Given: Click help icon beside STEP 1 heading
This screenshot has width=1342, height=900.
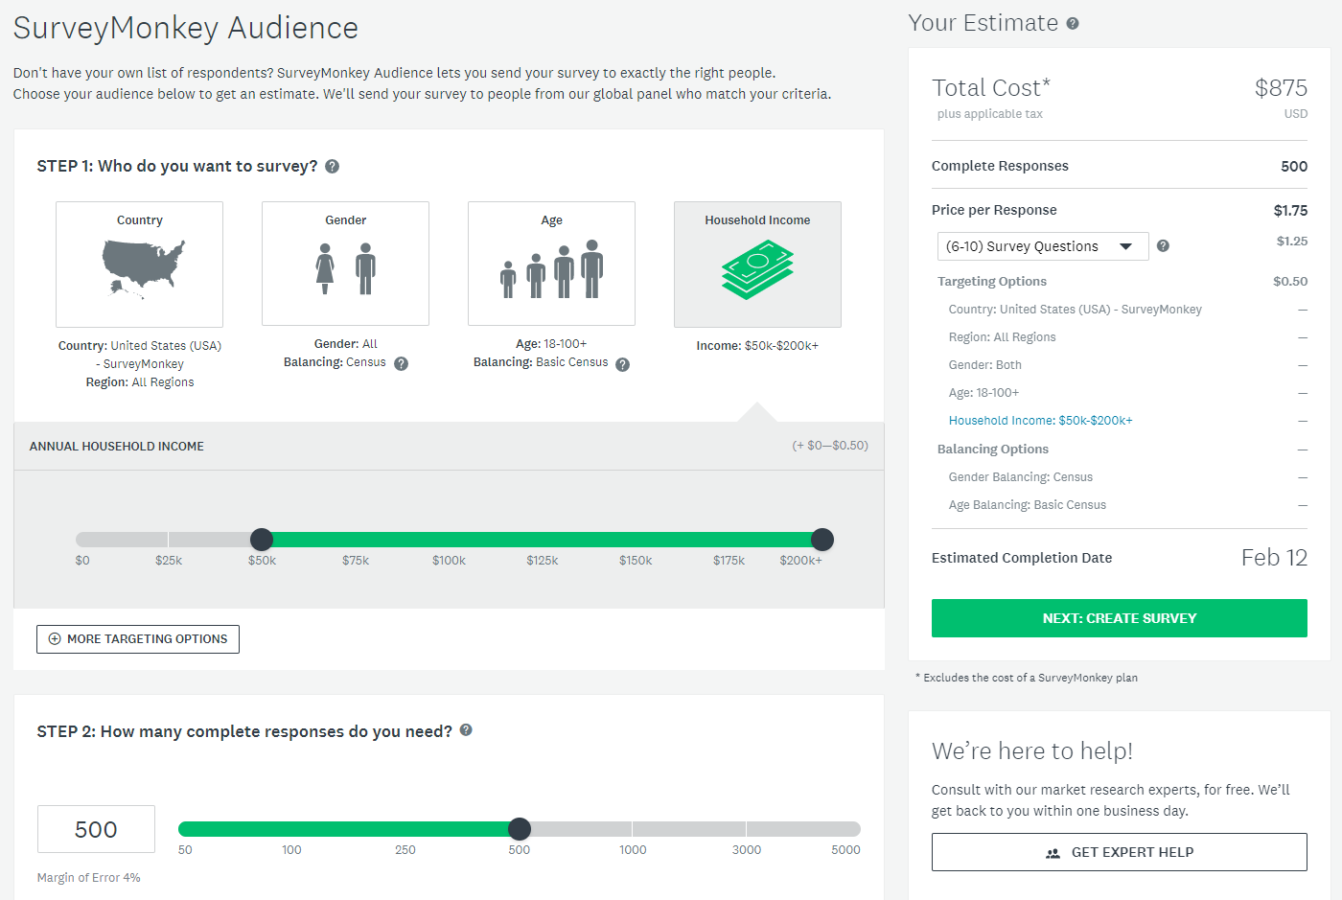Looking at the screenshot, I should pos(332,167).
